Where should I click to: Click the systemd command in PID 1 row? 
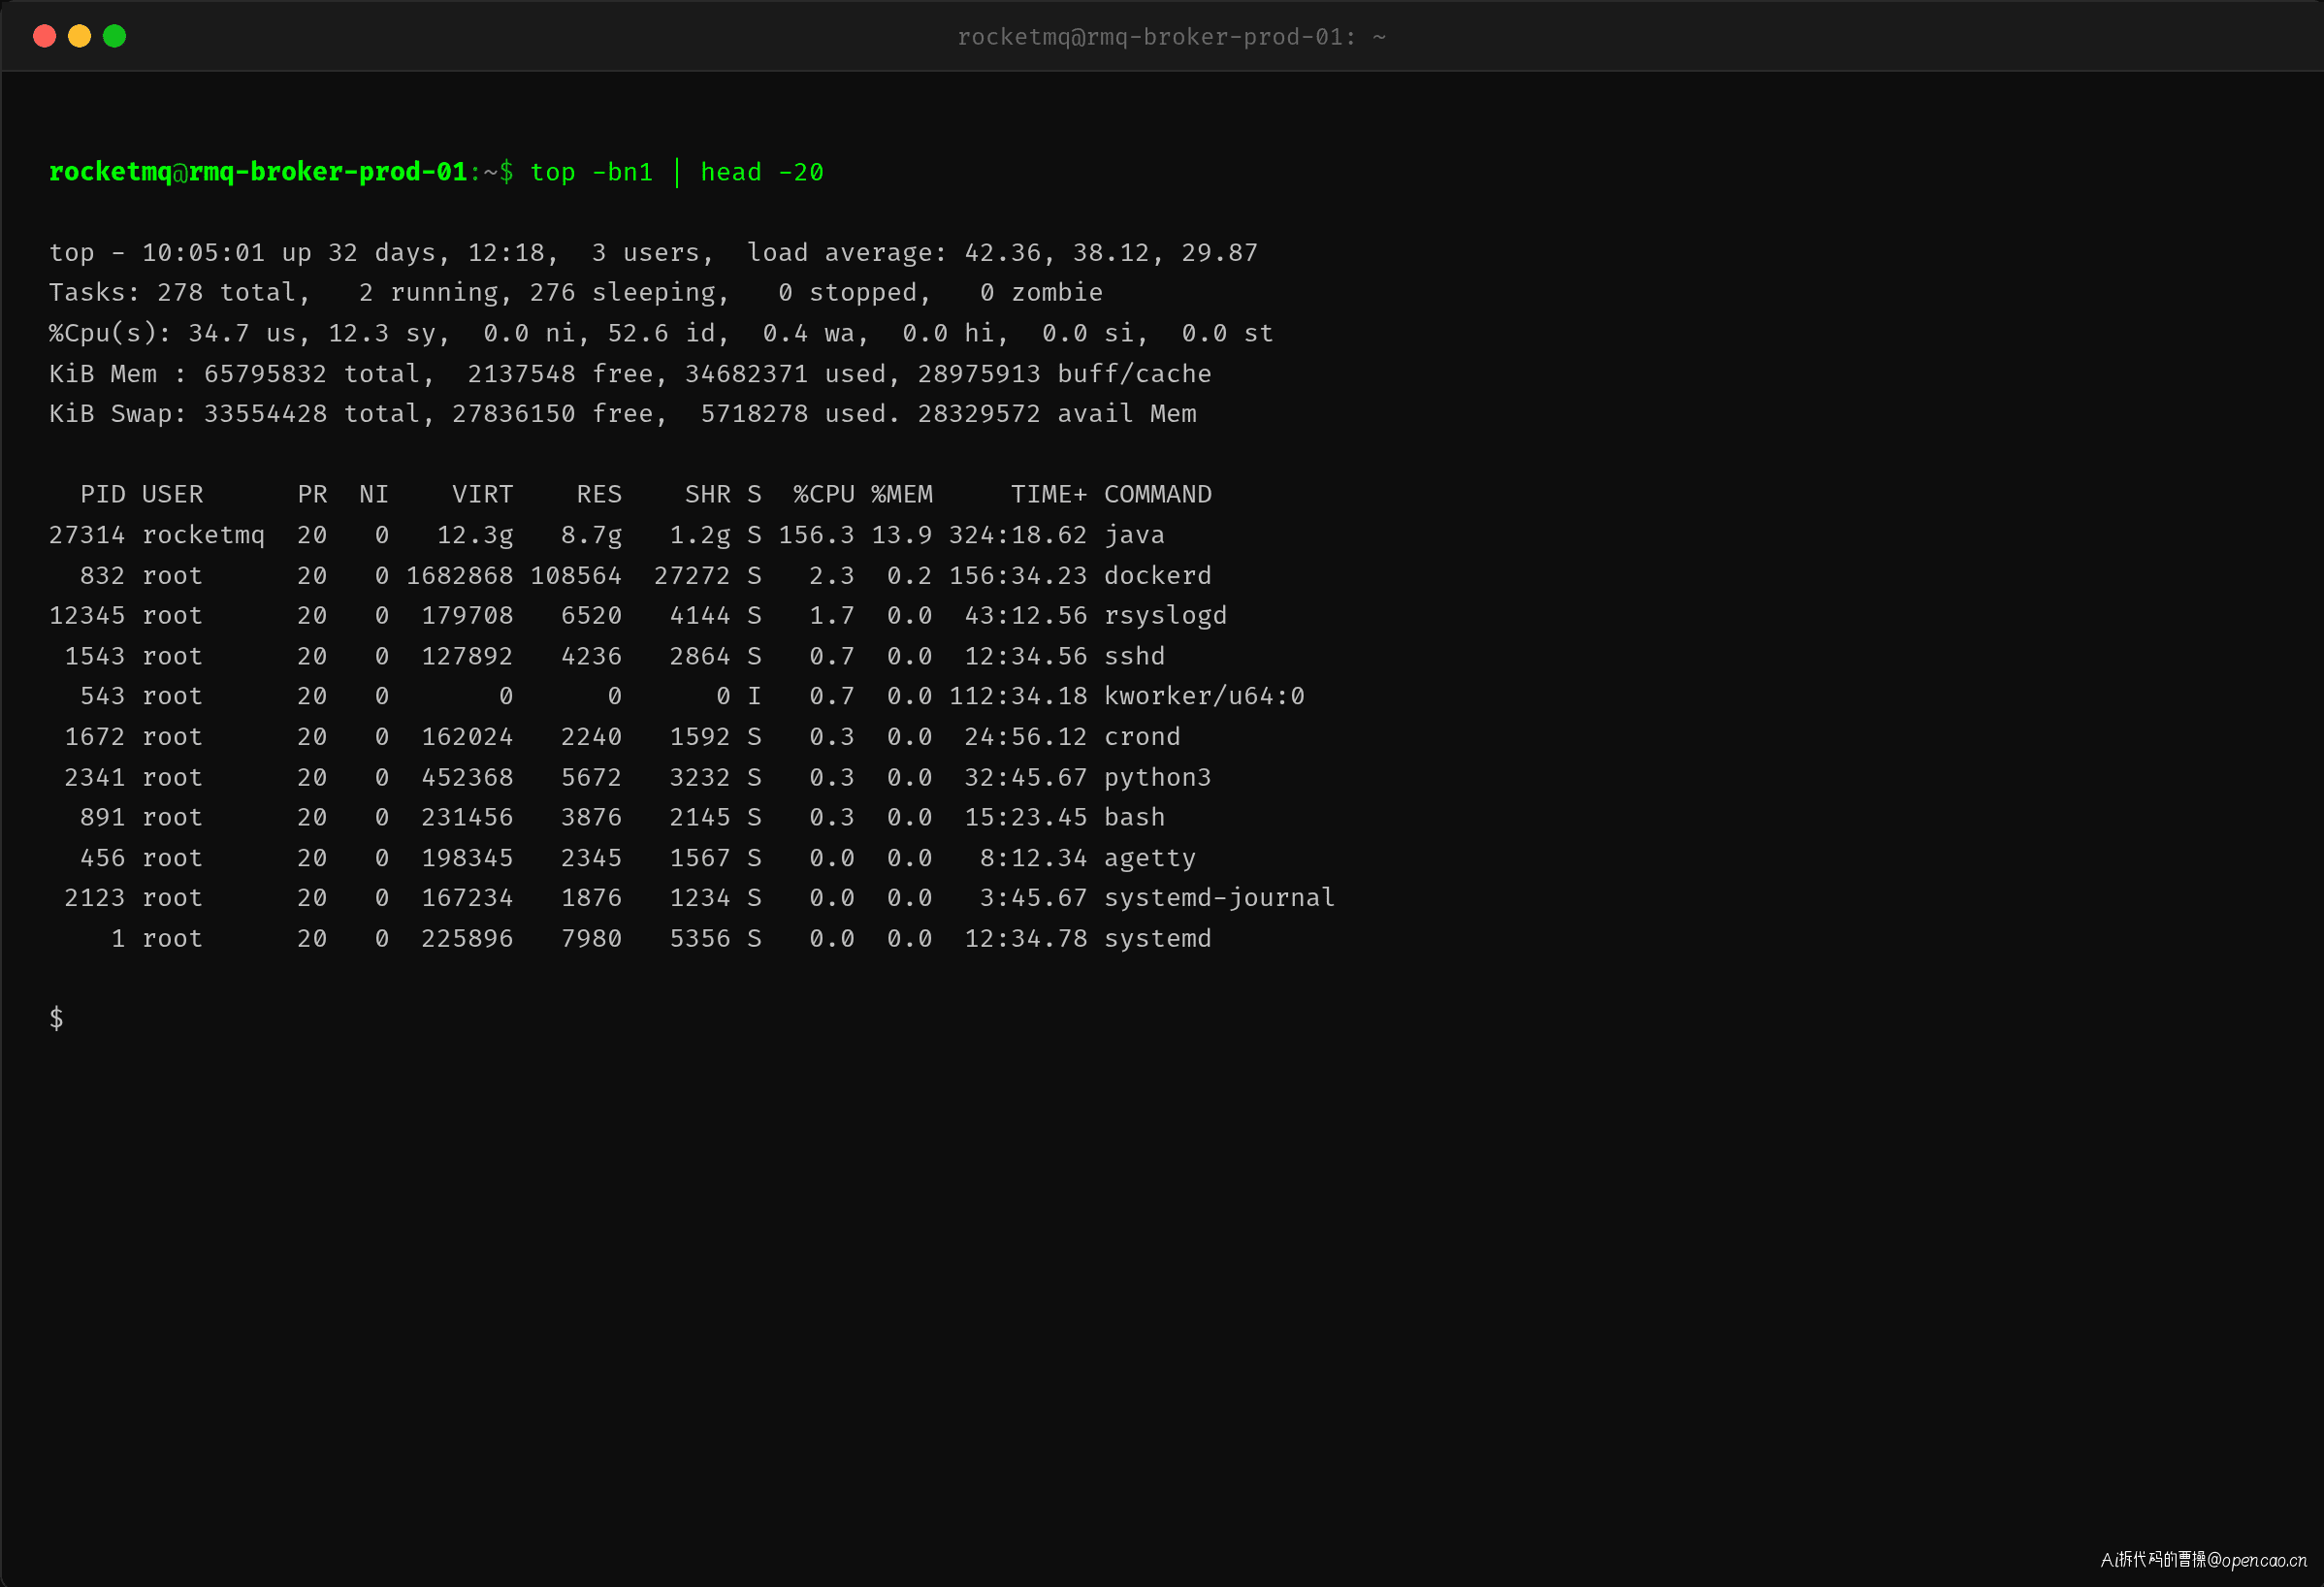(1157, 938)
